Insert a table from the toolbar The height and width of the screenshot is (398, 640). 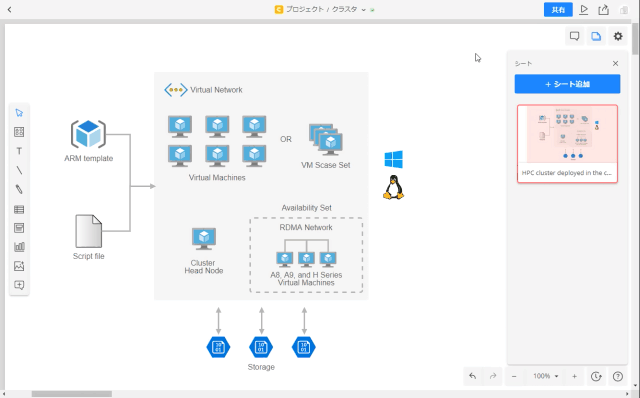[19, 209]
